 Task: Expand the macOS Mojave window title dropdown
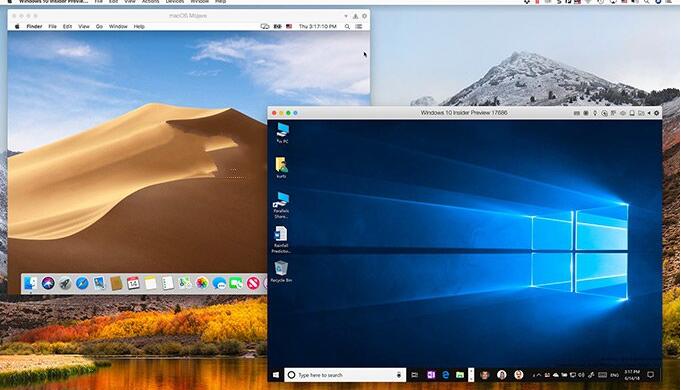[x=346, y=16]
